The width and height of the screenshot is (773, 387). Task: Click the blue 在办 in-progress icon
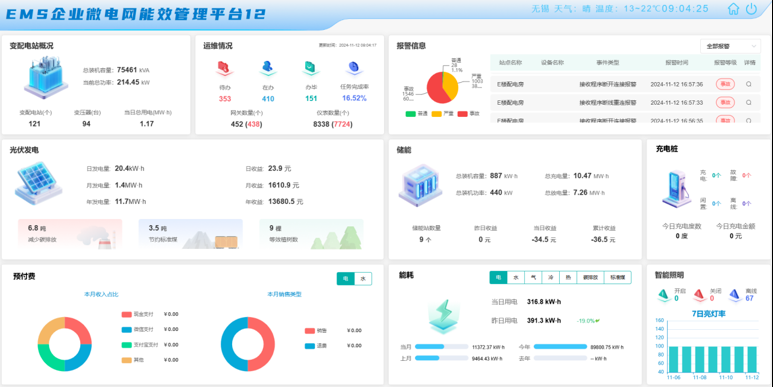click(x=268, y=68)
